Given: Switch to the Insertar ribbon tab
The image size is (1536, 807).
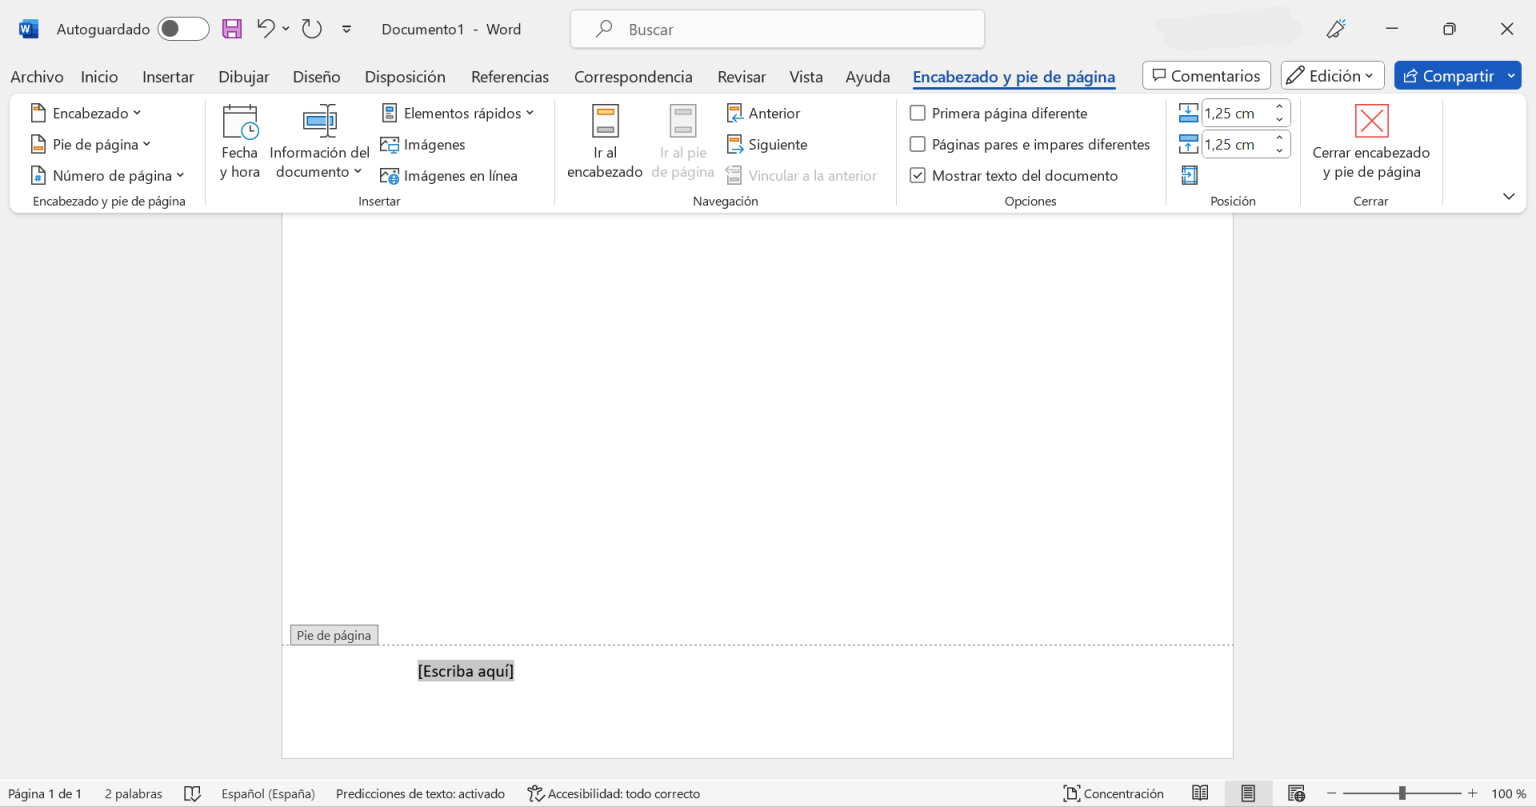Looking at the screenshot, I should pos(167,76).
